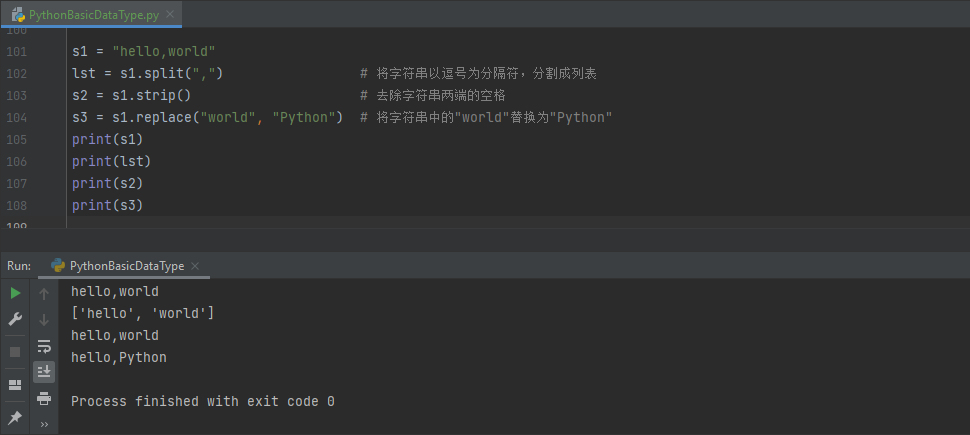This screenshot has height=435, width=970.
Task: Click the green Rerun button in Run panel
Action: [x=15, y=293]
